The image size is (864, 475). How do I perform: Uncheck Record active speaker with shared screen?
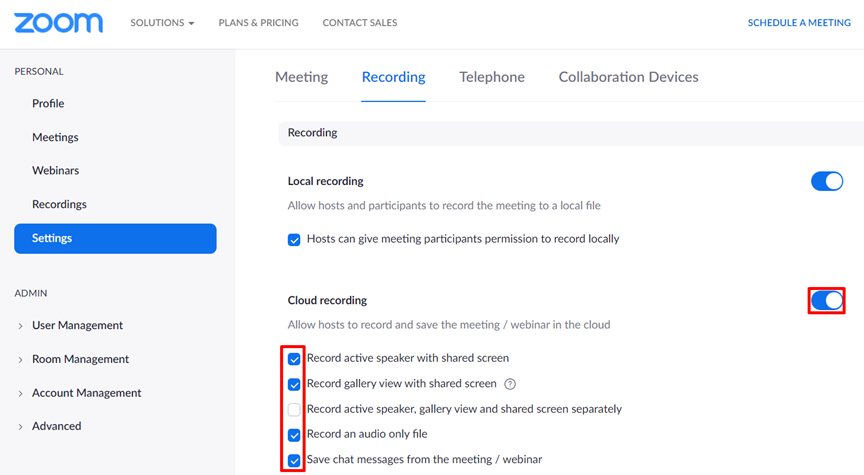point(294,359)
